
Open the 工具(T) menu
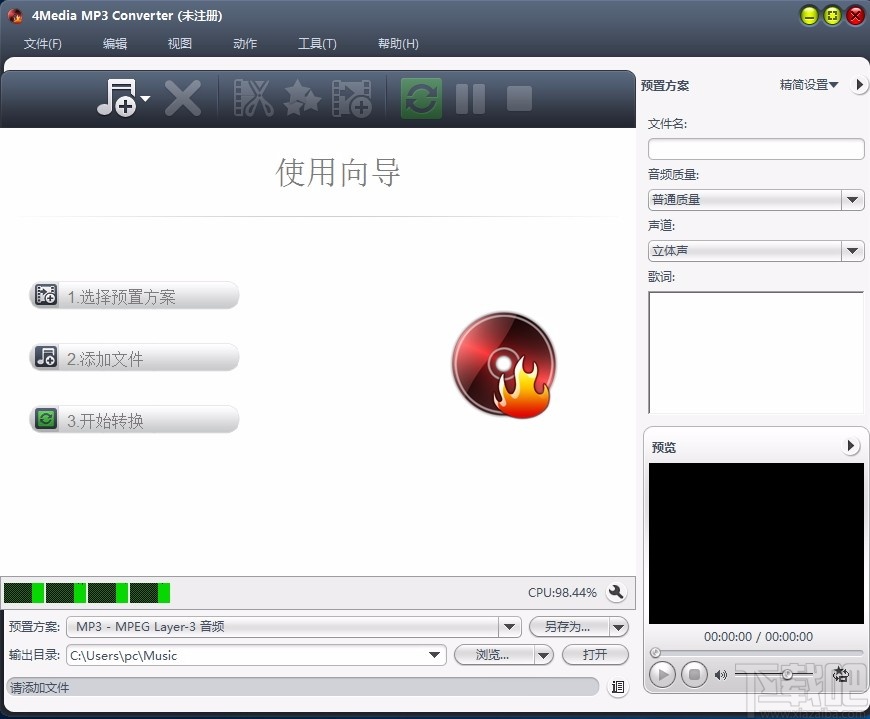point(316,43)
